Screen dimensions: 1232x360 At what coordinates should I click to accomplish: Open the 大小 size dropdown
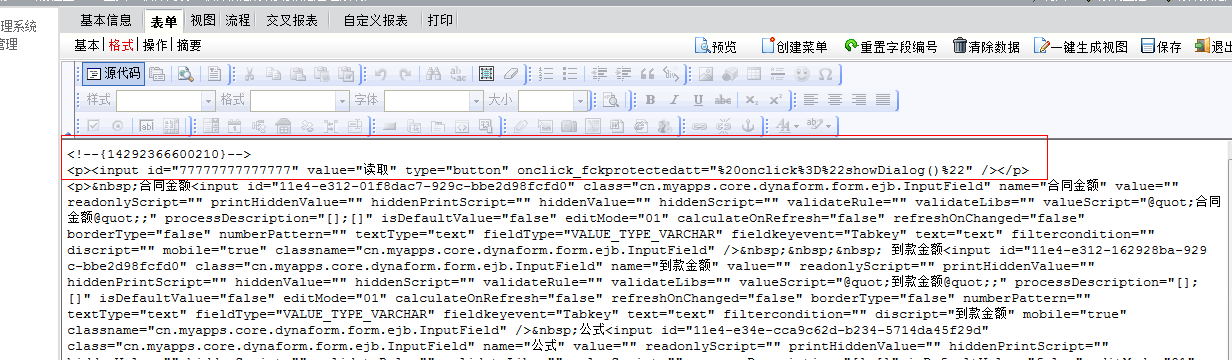pos(553,101)
